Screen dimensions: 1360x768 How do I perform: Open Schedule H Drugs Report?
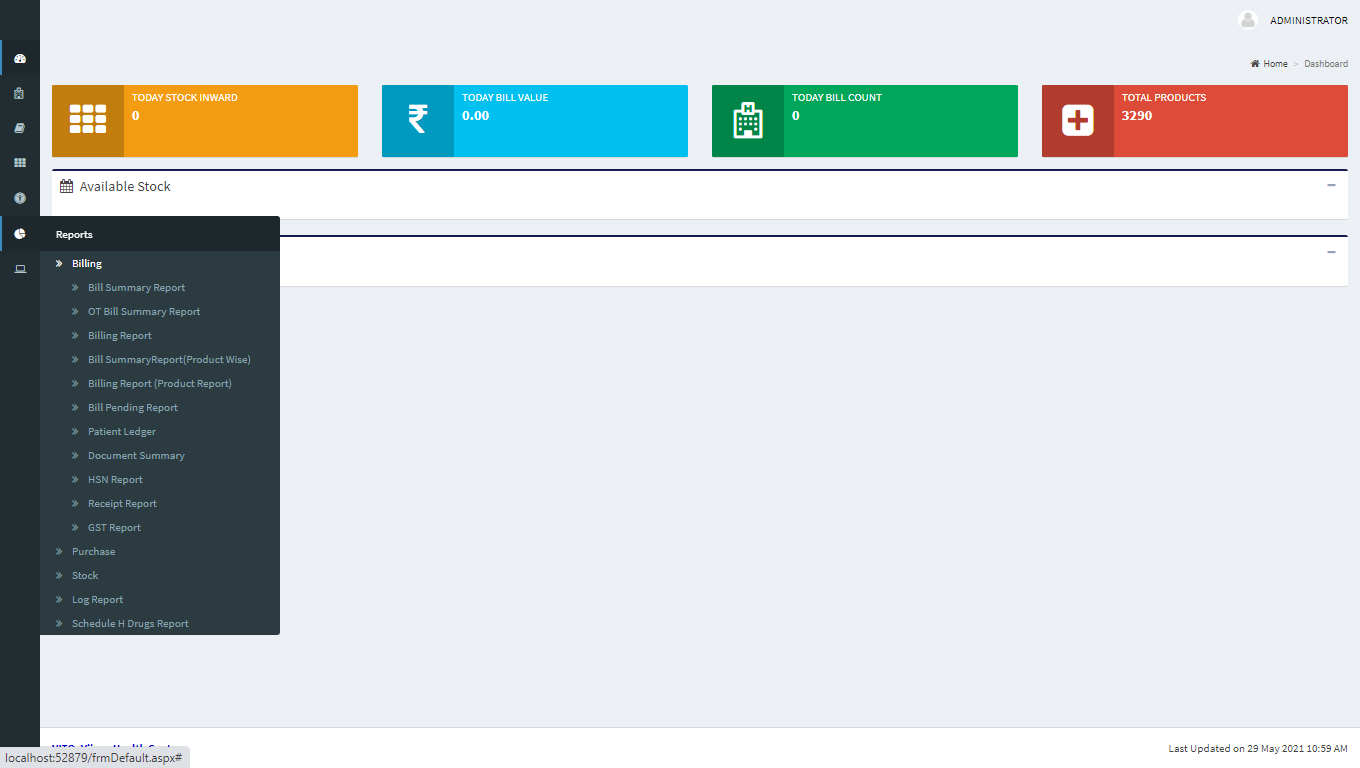click(x=130, y=623)
